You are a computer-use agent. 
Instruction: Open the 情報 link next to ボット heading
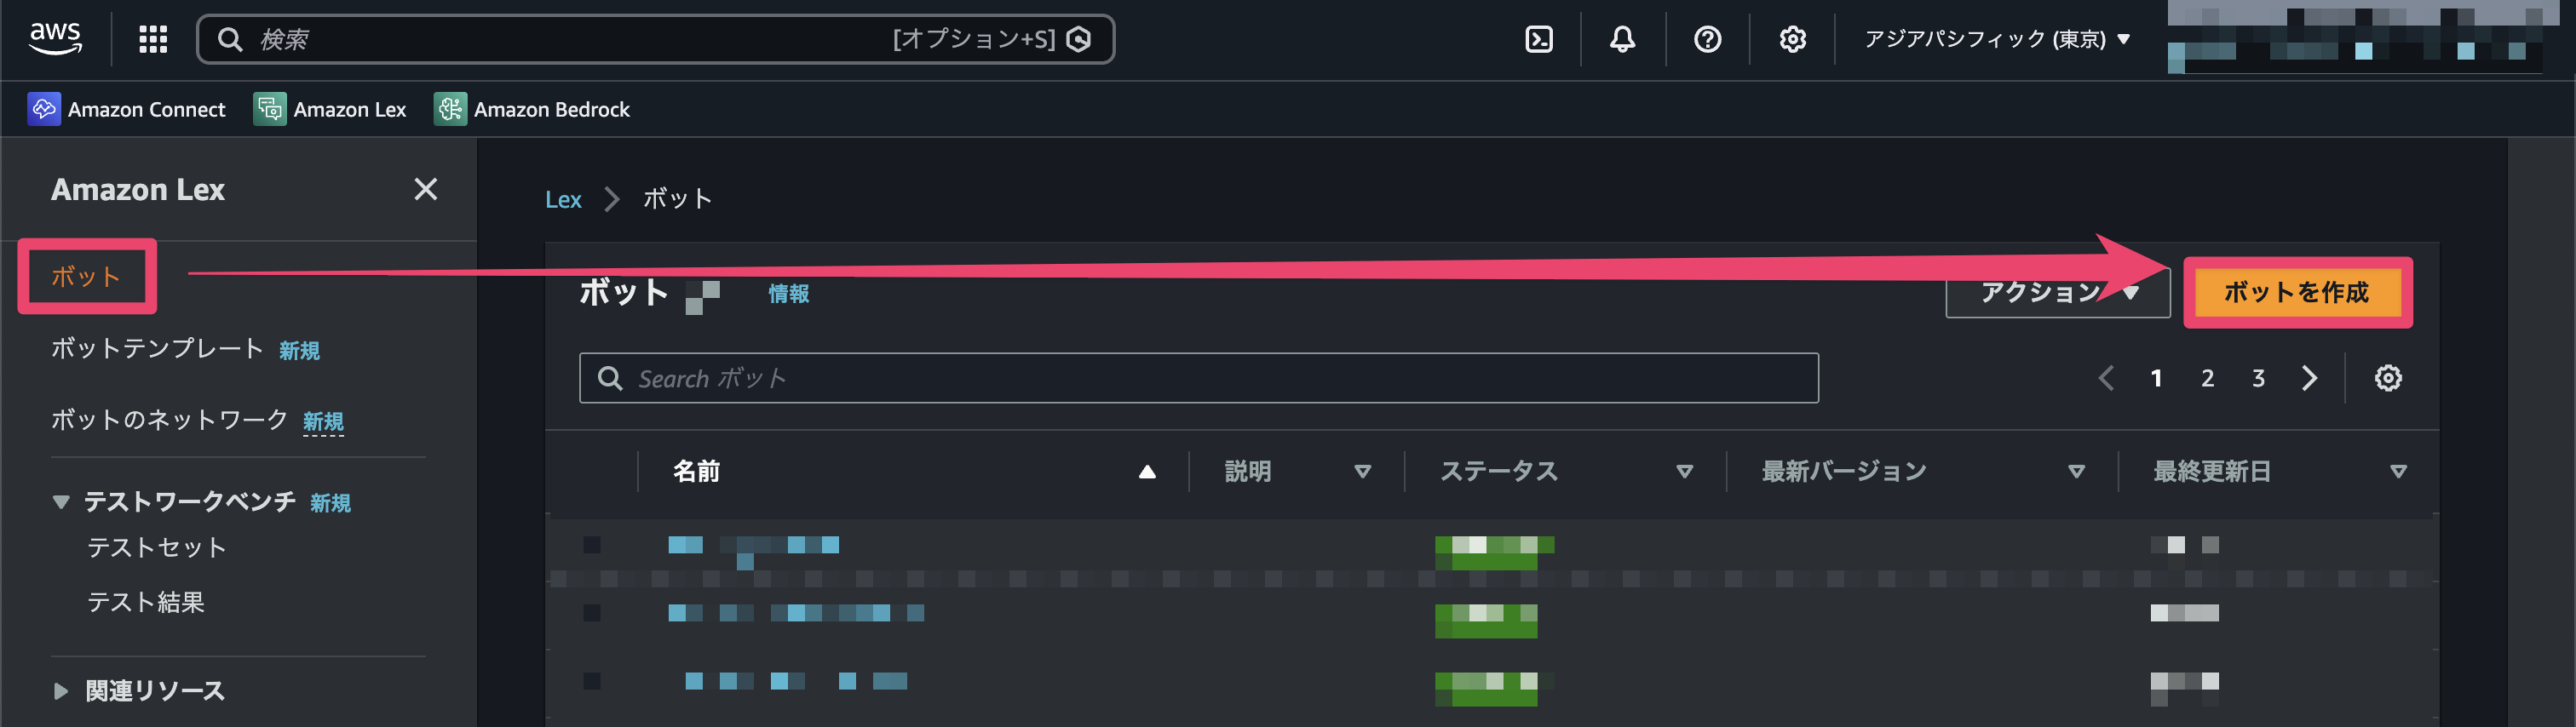[x=786, y=293]
